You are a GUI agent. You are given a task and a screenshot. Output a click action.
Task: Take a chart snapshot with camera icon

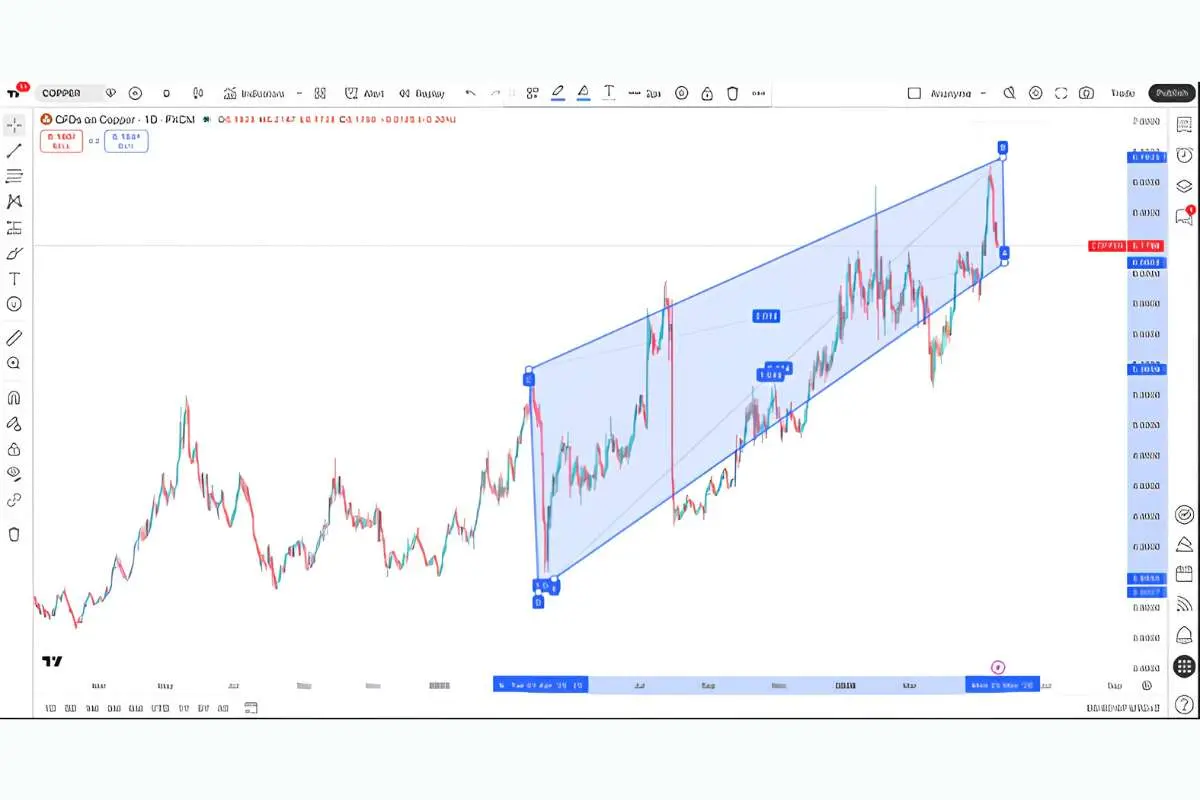(1086, 93)
